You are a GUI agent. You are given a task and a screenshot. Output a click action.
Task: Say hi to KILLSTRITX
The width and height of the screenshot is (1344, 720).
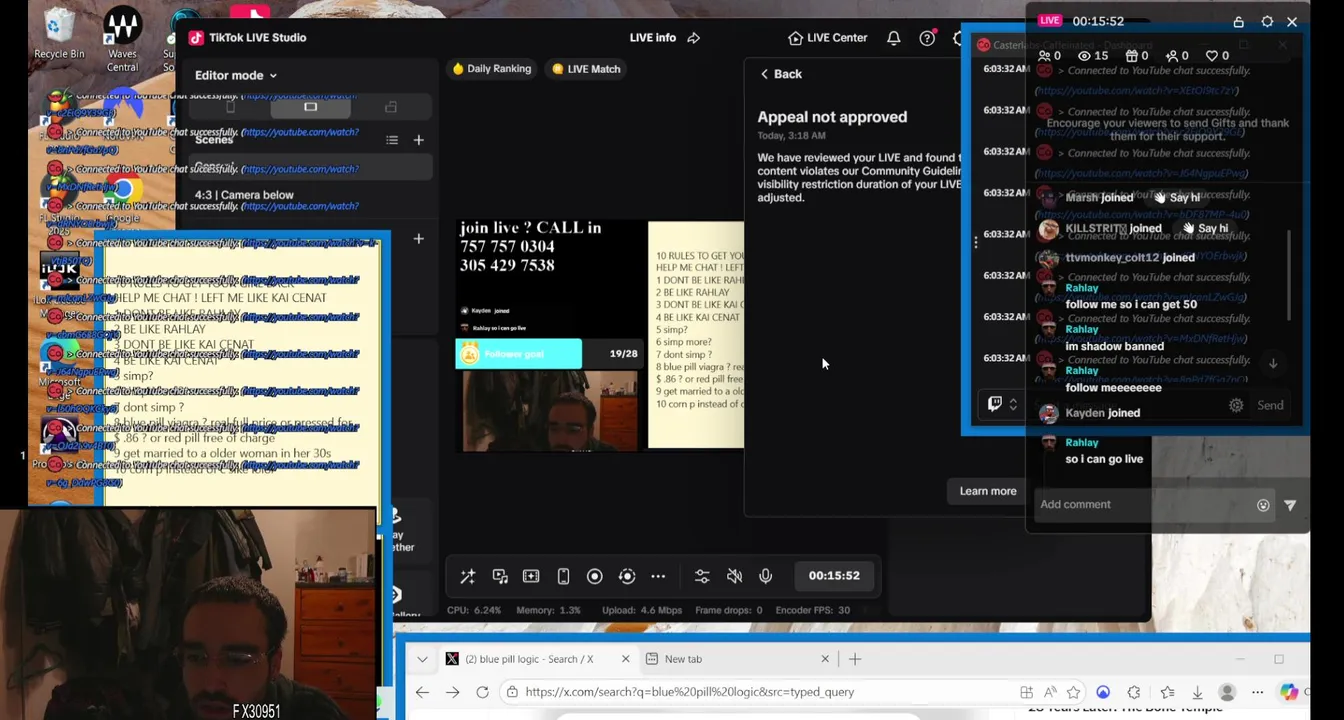point(1204,228)
